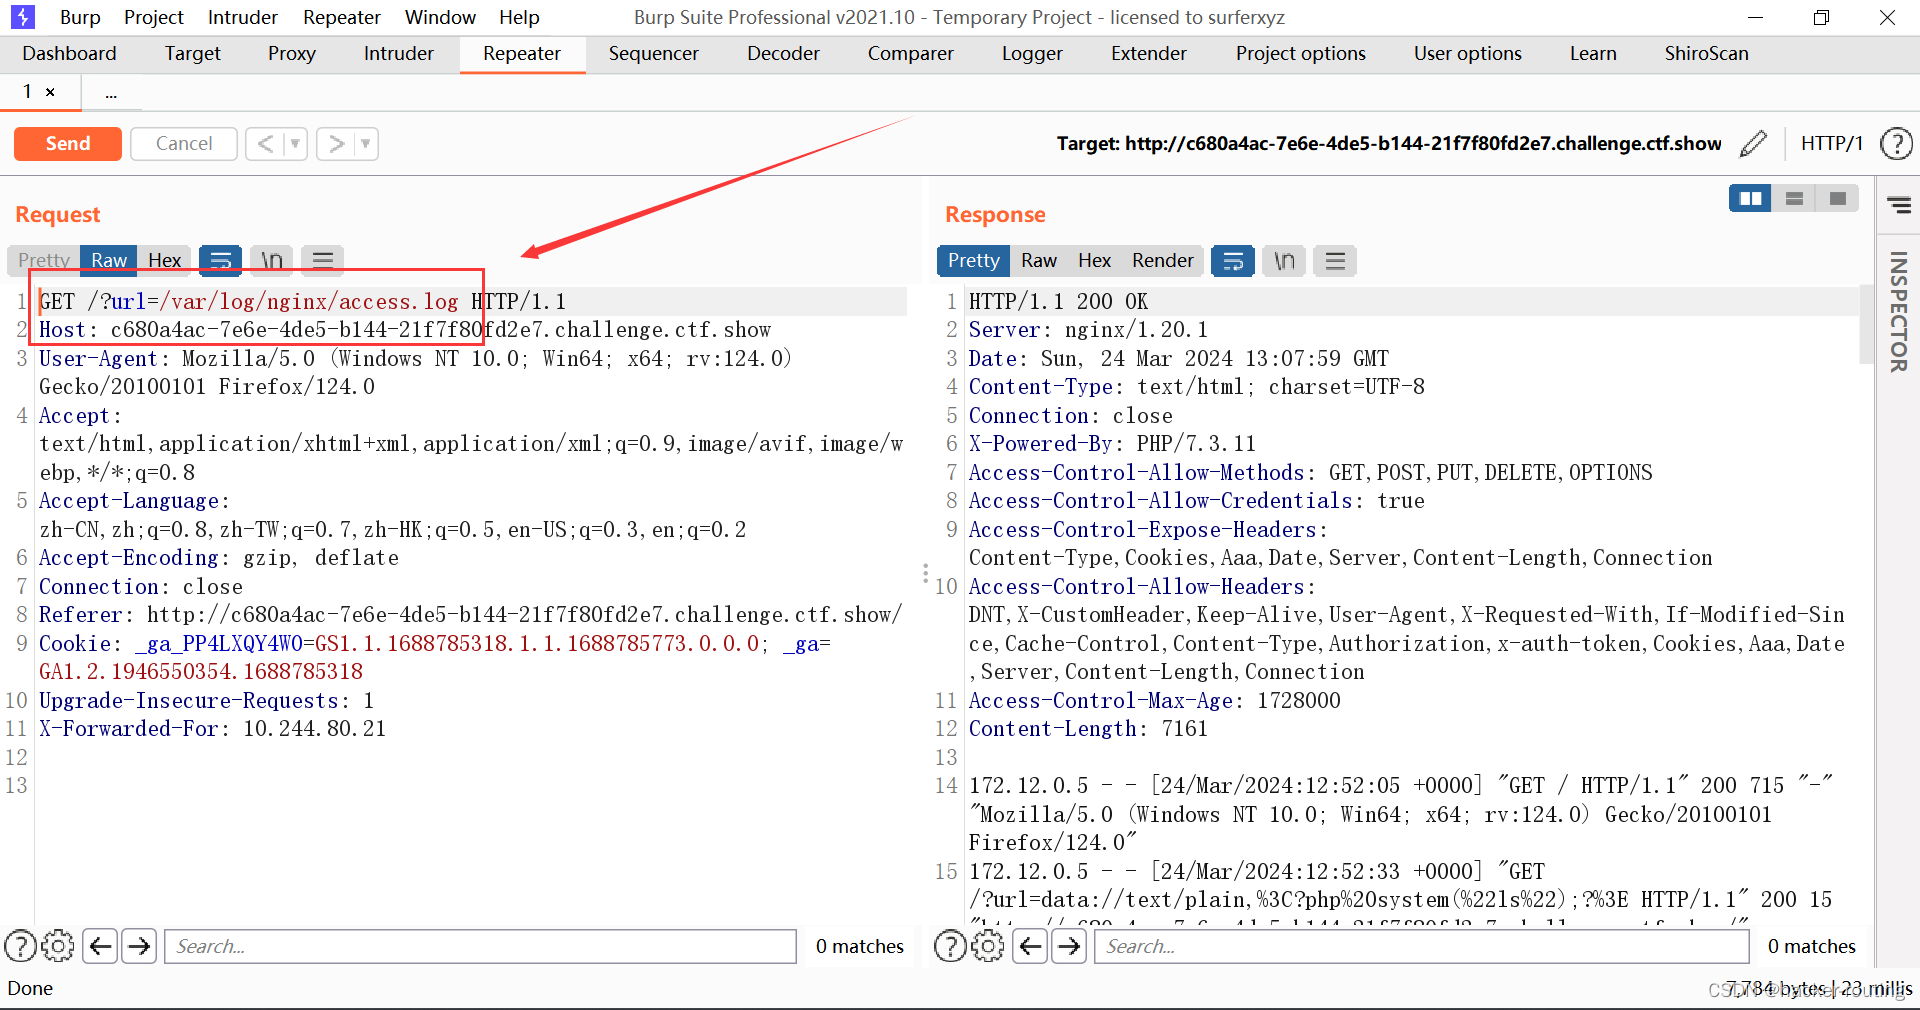Select top-bottom split layout icon
1920x1010 pixels.
click(1794, 199)
